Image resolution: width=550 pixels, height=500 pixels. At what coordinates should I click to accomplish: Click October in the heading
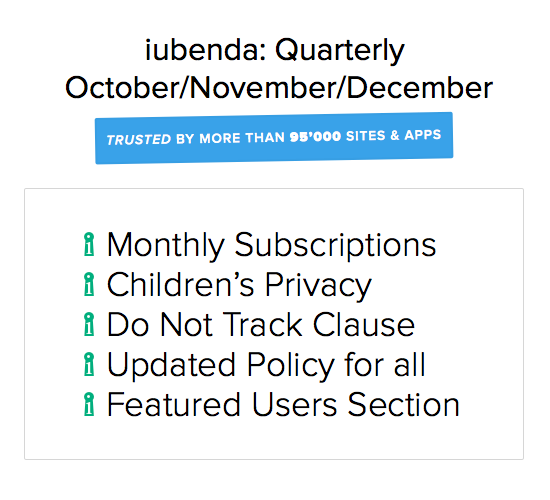(x=122, y=88)
